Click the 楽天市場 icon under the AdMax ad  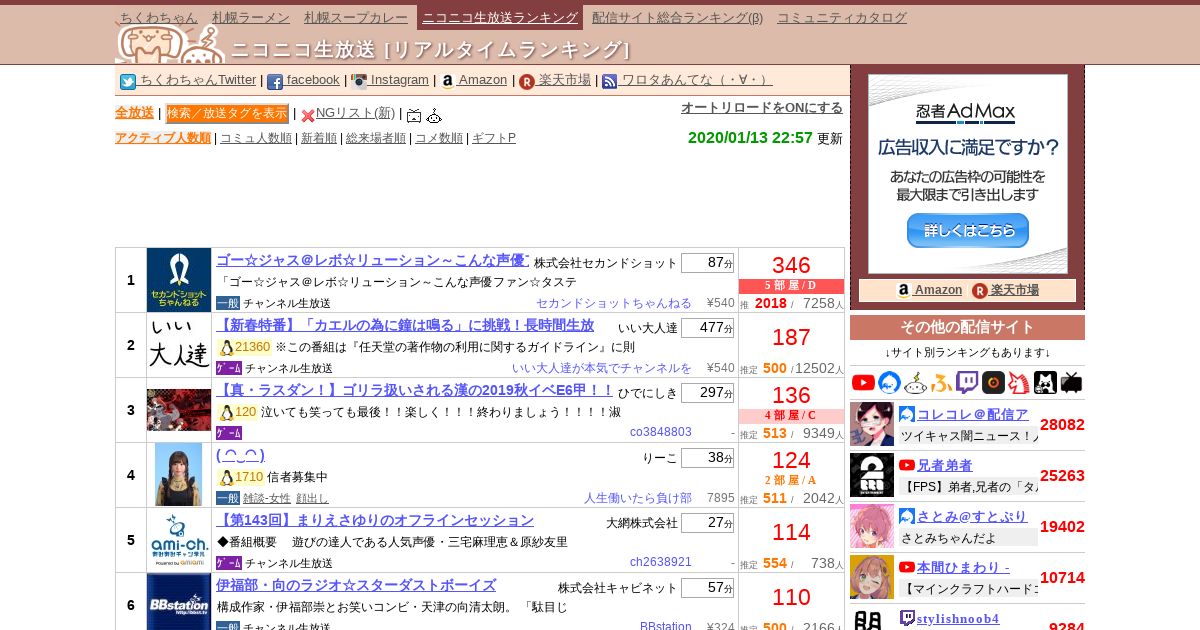tap(980, 290)
